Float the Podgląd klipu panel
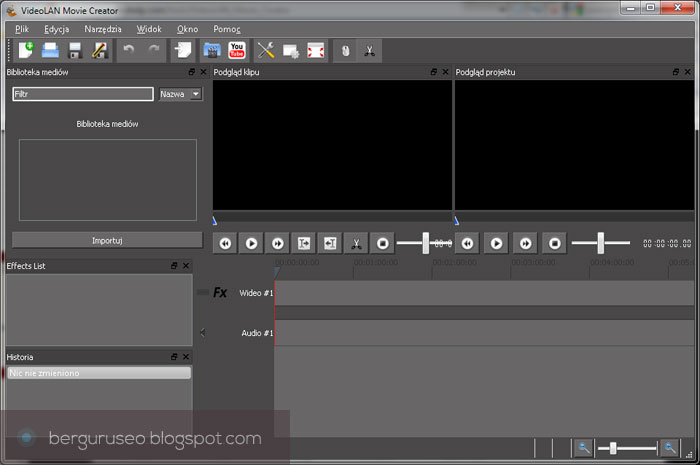Viewport: 700px width, 465px height. (433, 72)
